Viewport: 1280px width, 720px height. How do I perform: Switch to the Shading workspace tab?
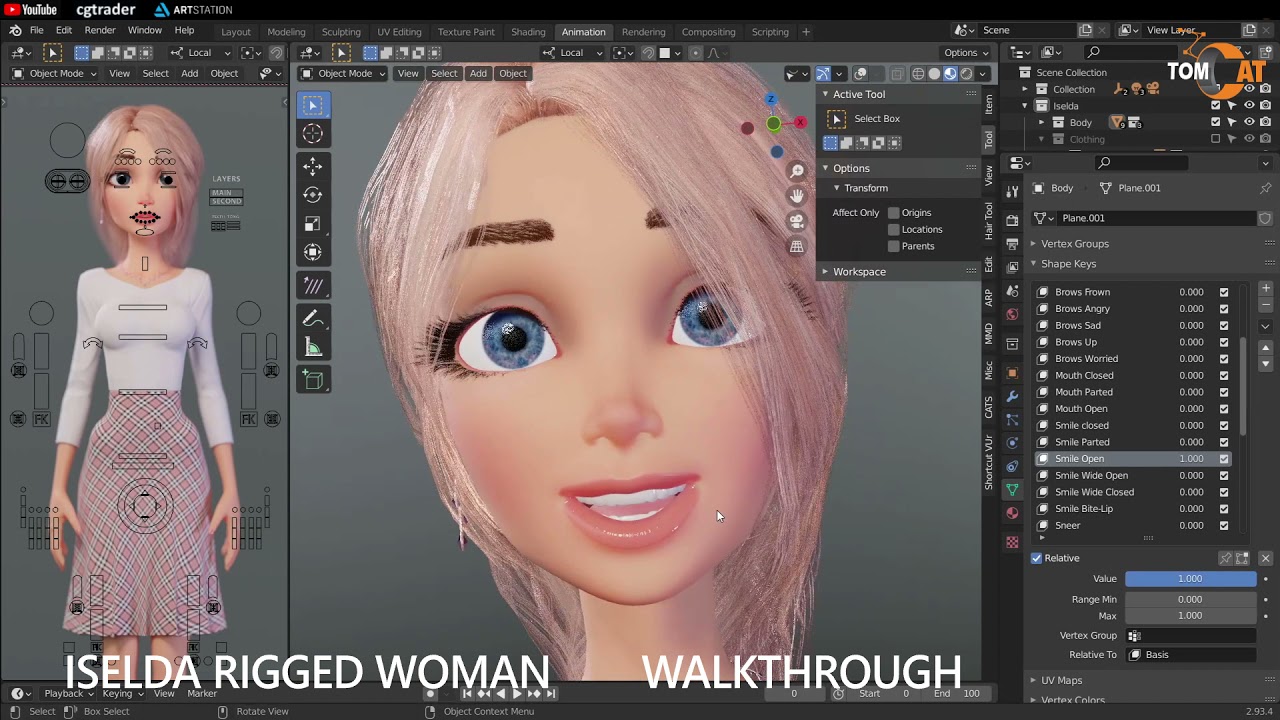point(528,32)
